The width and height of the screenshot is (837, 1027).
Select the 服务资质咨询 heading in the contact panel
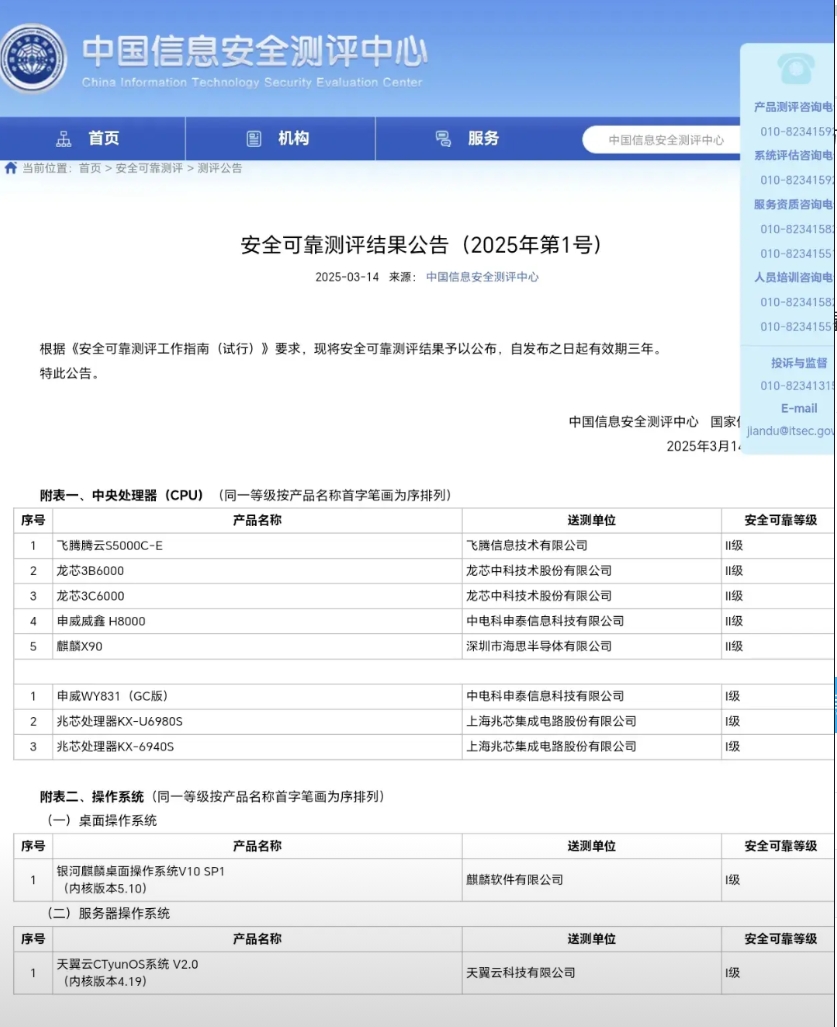793,204
